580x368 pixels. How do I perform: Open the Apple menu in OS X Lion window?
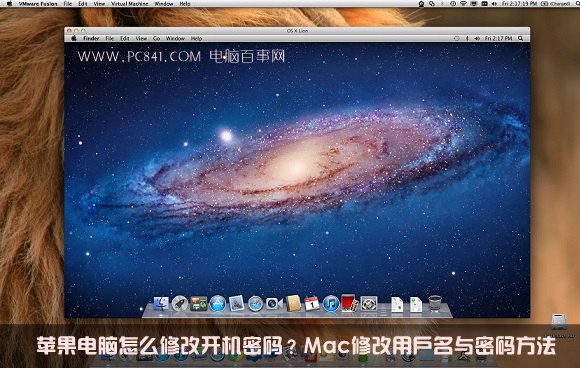(x=73, y=38)
